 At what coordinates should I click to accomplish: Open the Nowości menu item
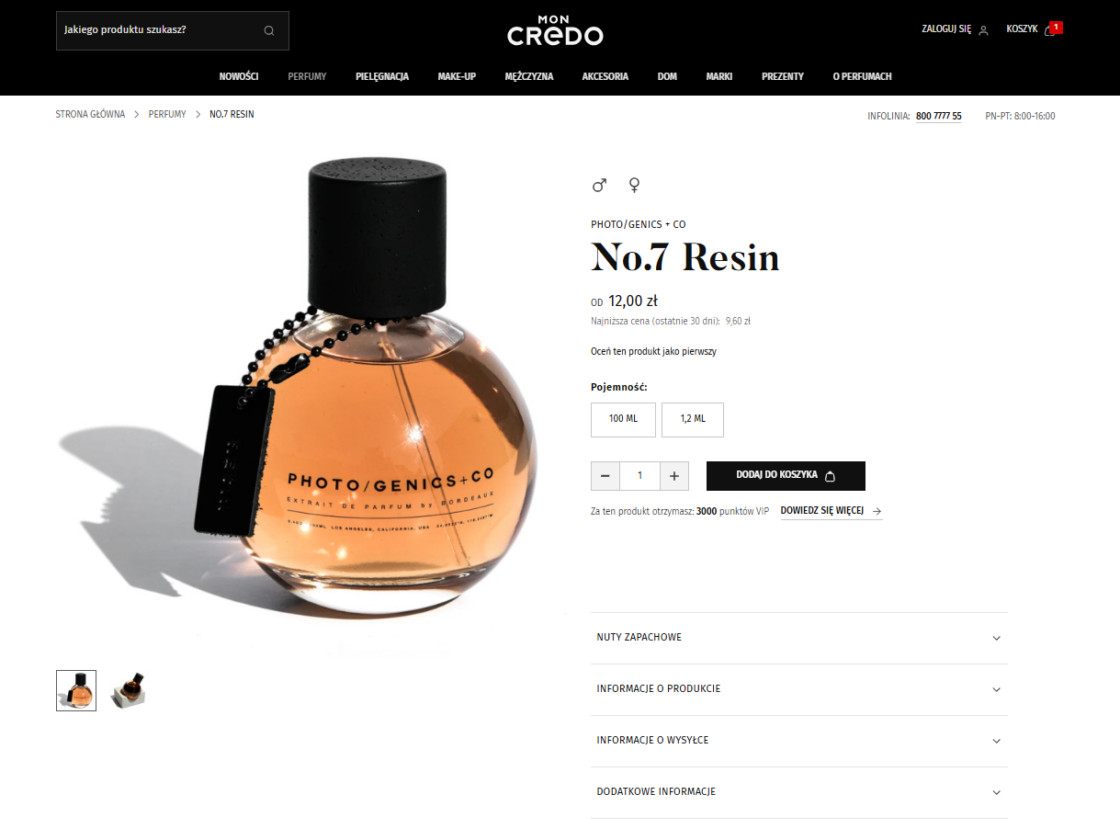(x=239, y=76)
